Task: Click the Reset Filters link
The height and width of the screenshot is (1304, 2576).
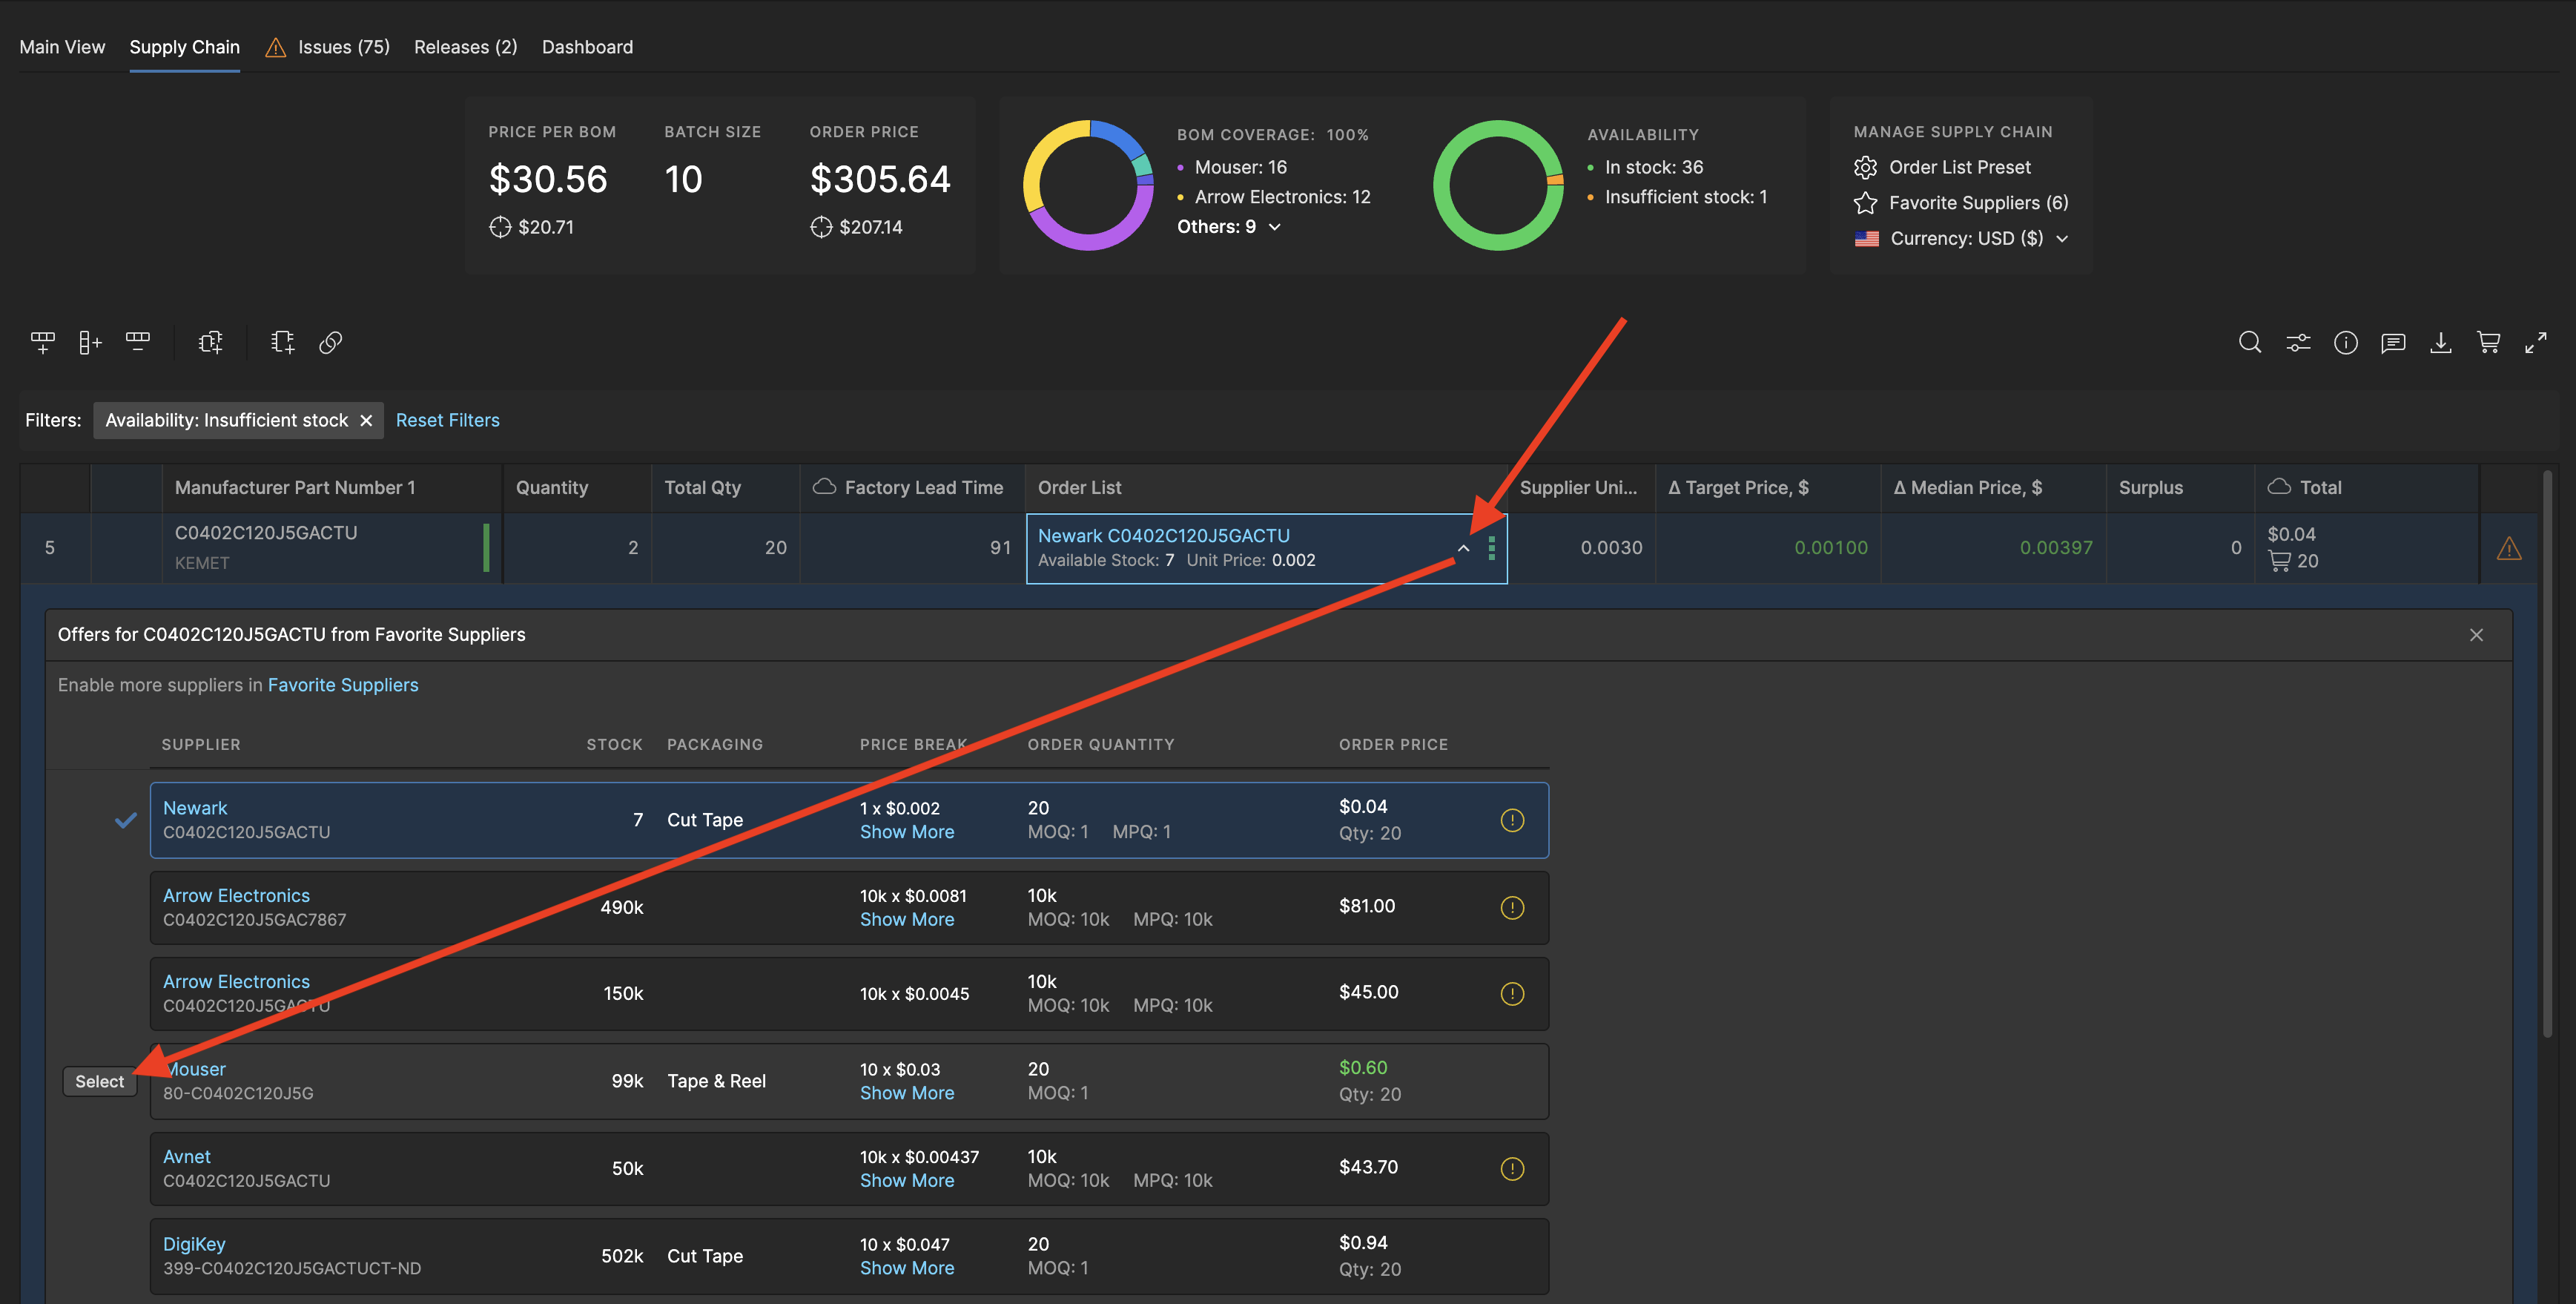Action: point(447,420)
